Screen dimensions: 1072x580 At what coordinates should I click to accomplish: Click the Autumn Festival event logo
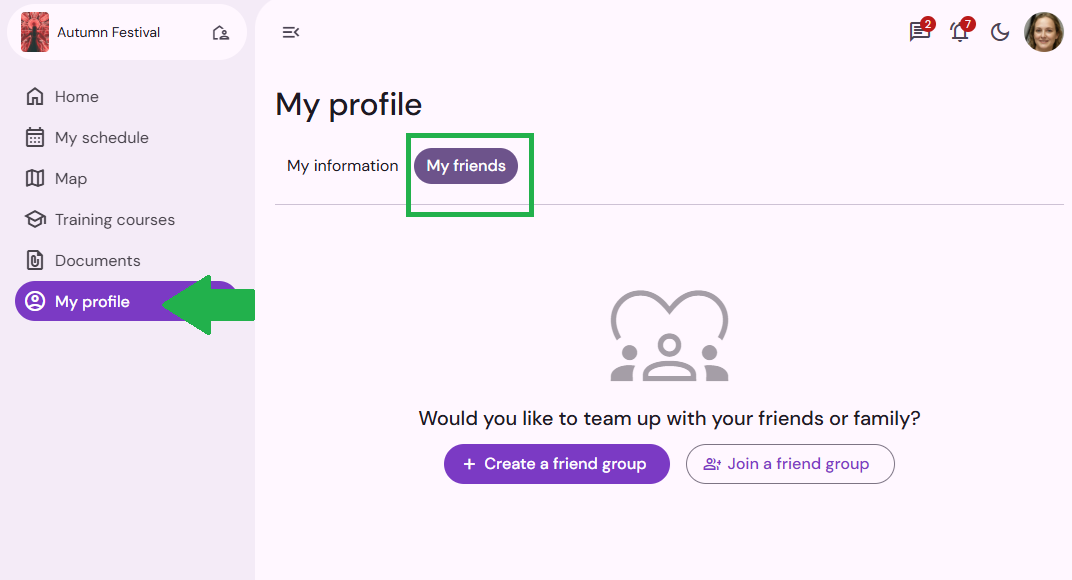[35, 32]
